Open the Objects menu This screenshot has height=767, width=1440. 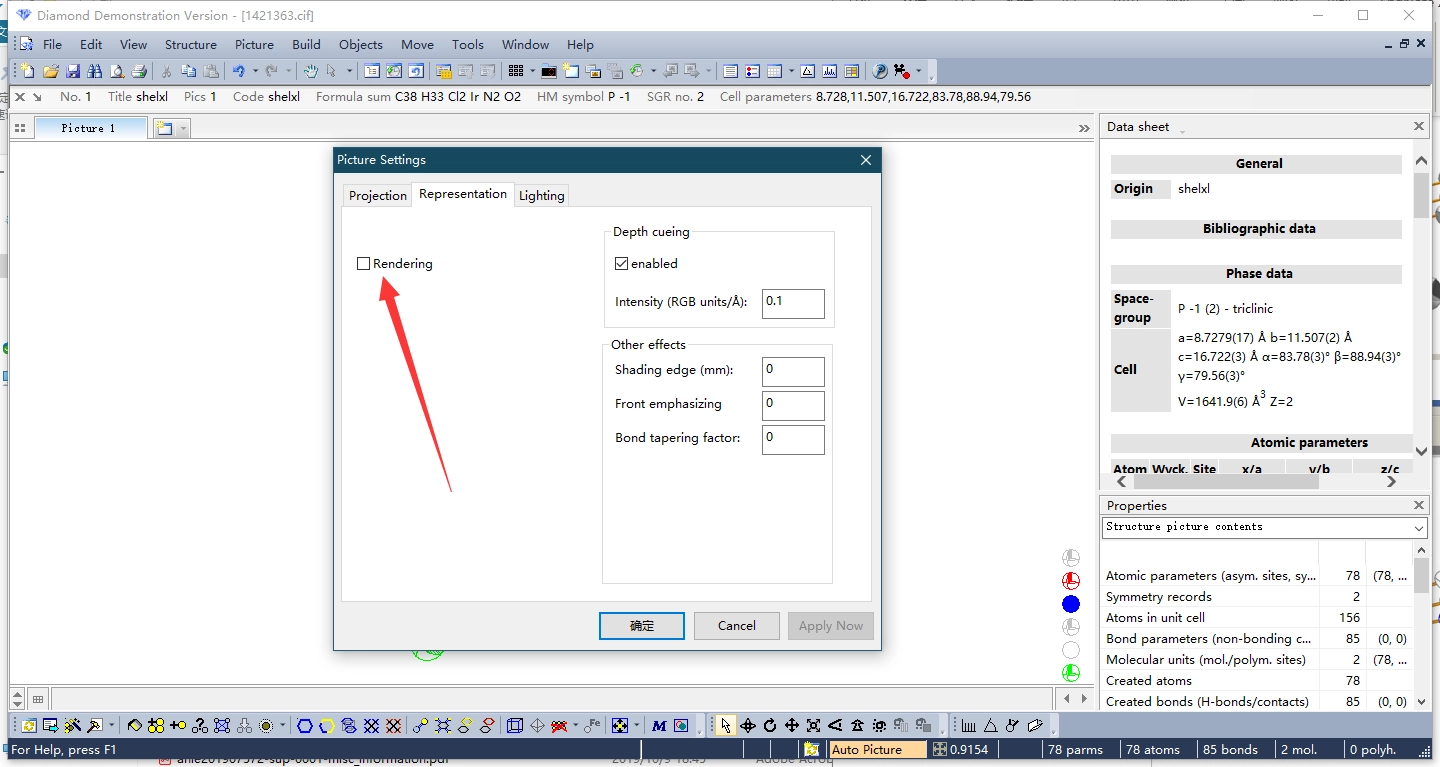[361, 44]
